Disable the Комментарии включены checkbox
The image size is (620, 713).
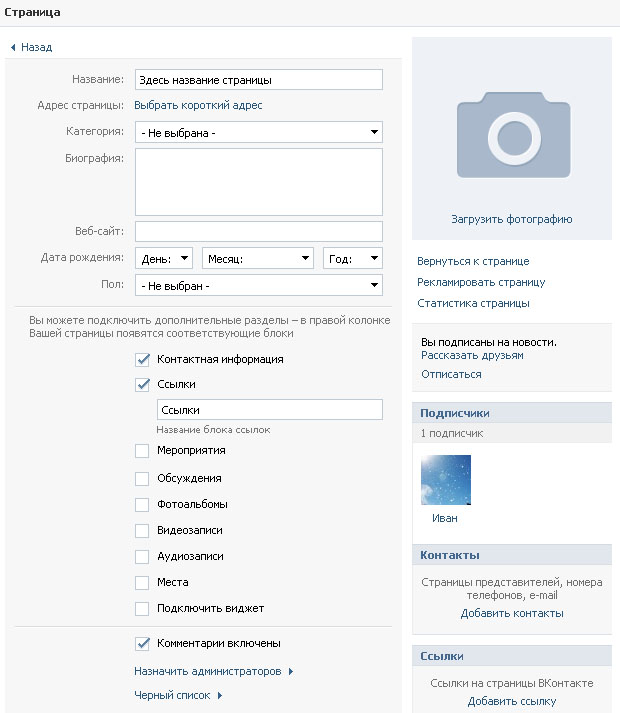click(142, 643)
